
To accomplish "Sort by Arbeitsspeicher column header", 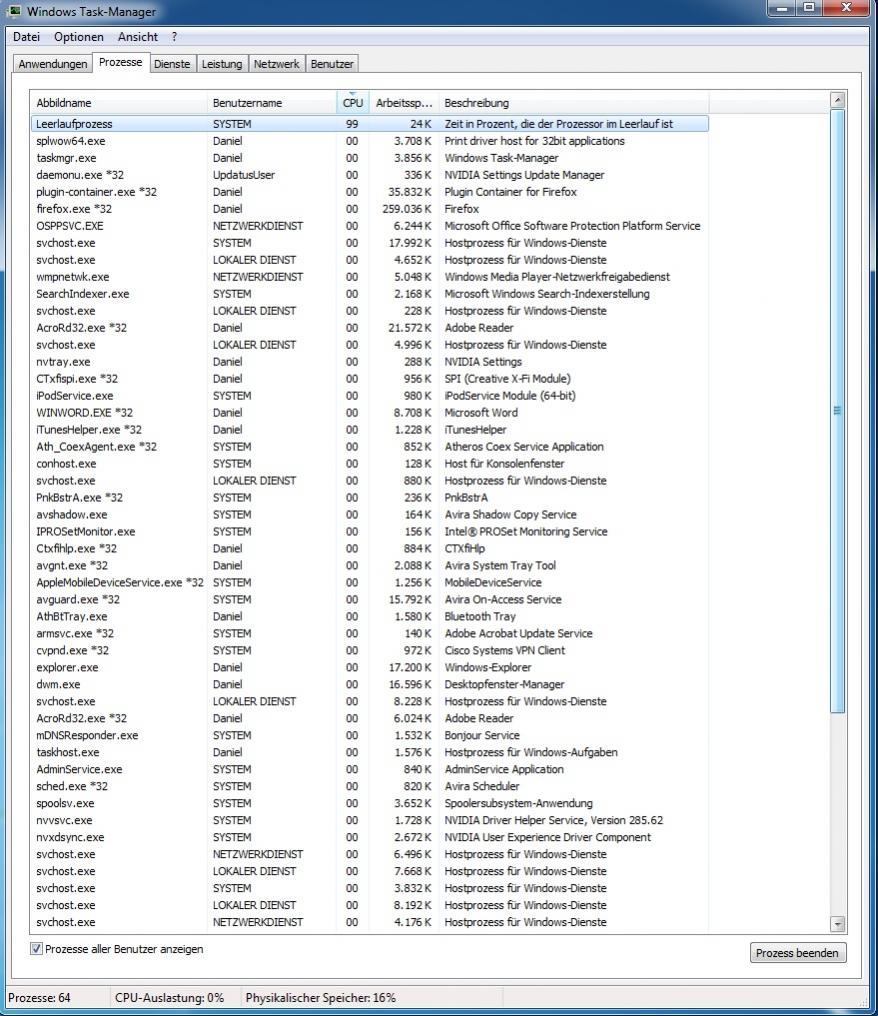I will coord(404,102).
